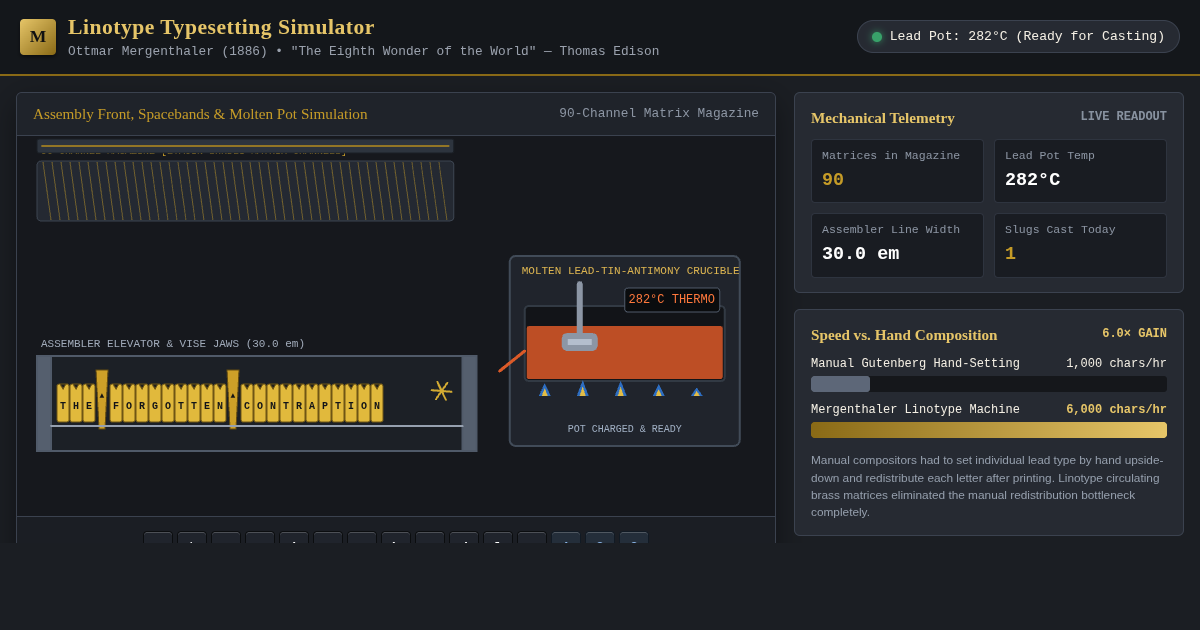Click the Ottmar Mergenthaler subtitle line
The width and height of the screenshot is (1200, 630).
pyautogui.click(x=363, y=52)
